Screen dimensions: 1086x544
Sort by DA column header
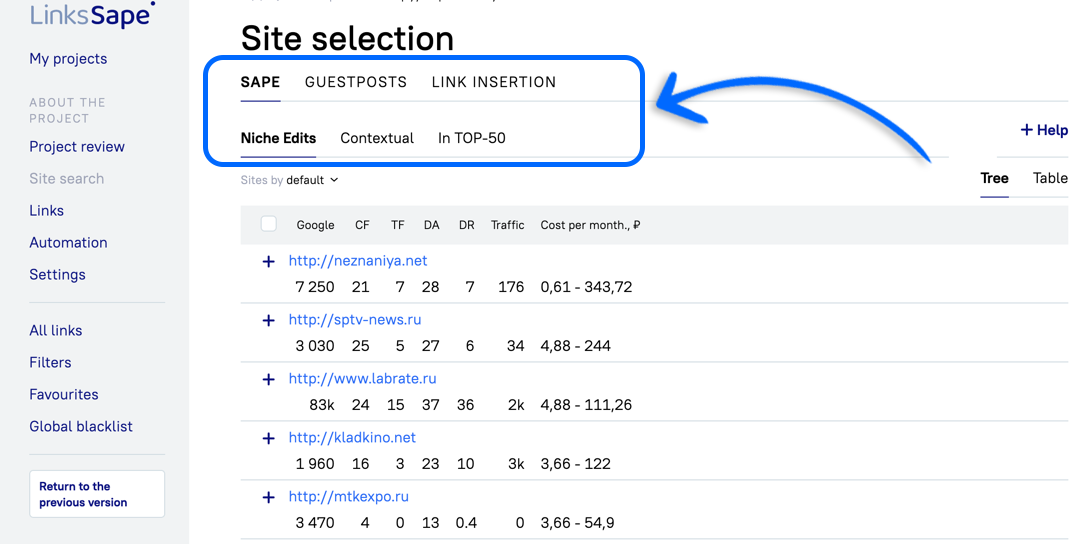431,225
